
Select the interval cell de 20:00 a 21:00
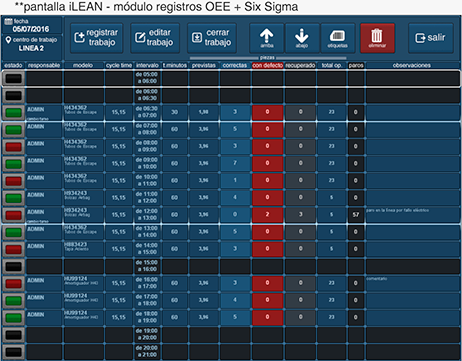[x=147, y=352]
